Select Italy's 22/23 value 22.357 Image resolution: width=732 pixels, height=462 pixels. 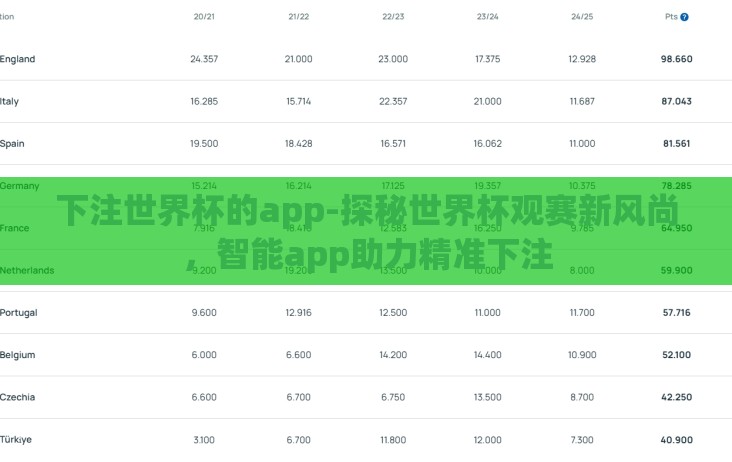pyautogui.click(x=393, y=101)
